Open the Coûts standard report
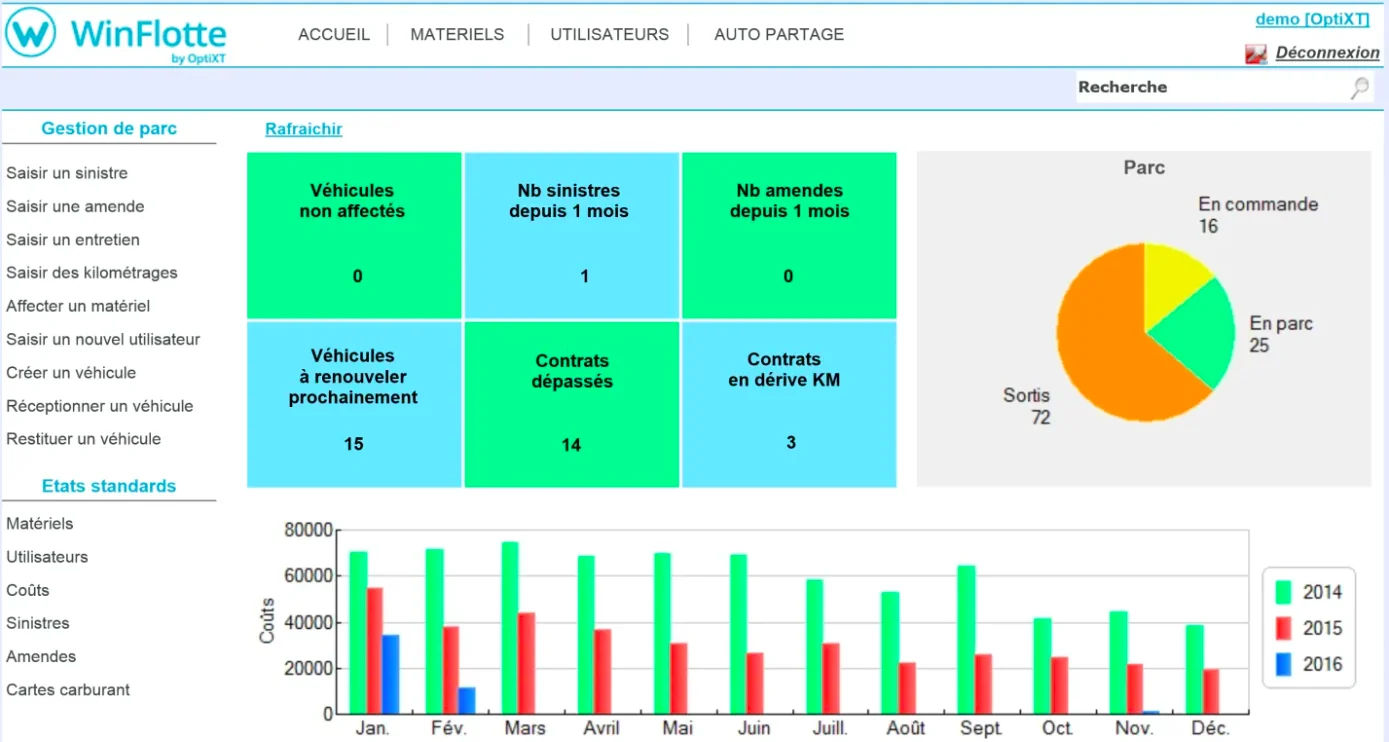This screenshot has width=1389, height=742. point(28,590)
